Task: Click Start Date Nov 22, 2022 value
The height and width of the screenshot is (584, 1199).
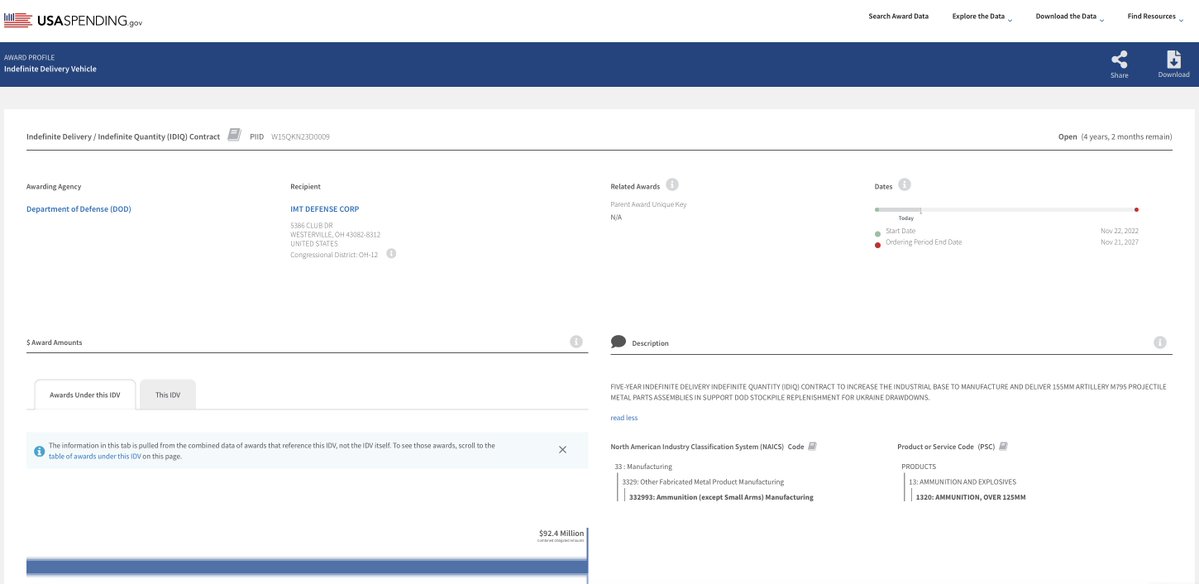Action: click(x=1119, y=230)
